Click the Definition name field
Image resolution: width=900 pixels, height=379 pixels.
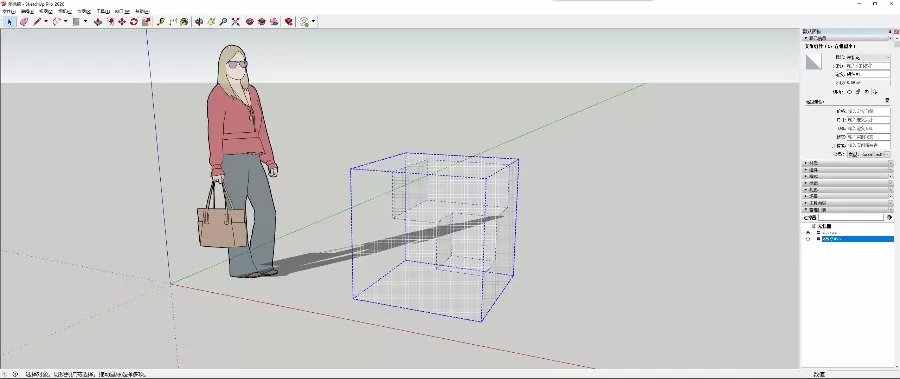[868, 74]
